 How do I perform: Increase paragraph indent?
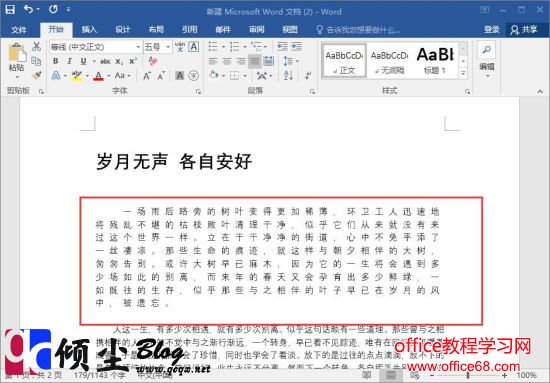(297, 46)
